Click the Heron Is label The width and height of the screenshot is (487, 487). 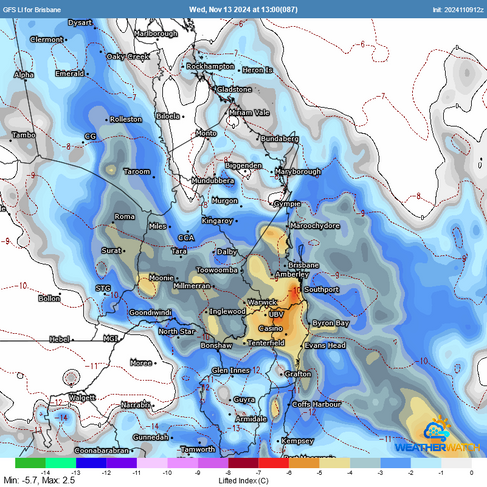point(257,70)
